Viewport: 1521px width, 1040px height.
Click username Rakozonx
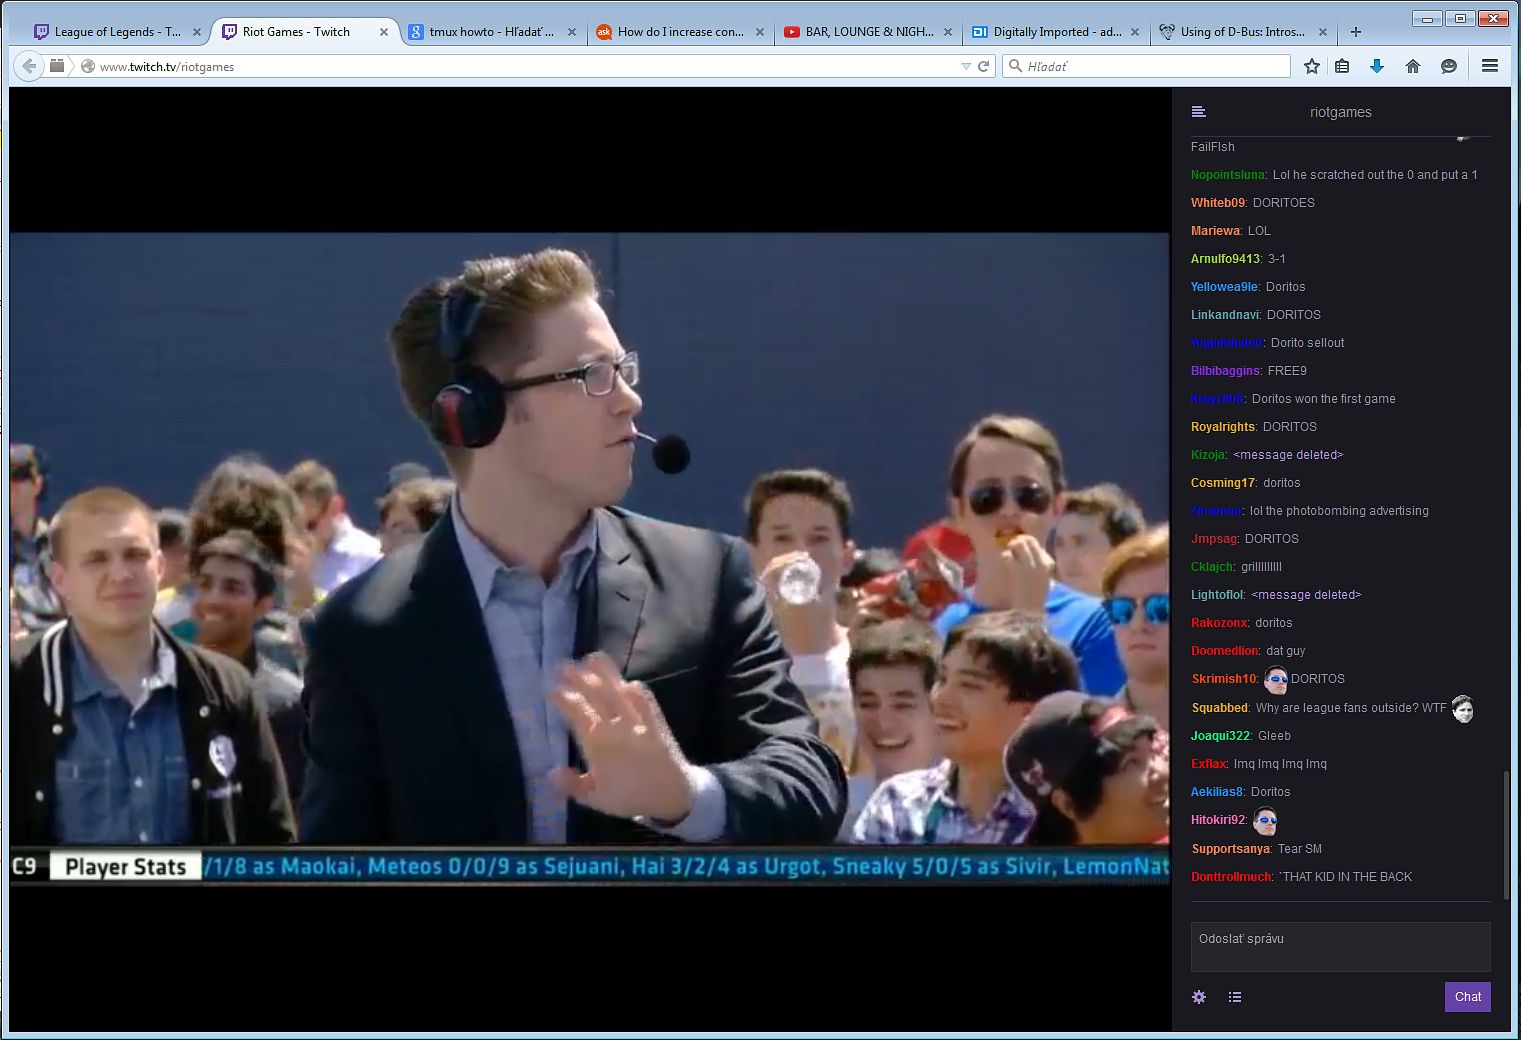coord(1219,623)
